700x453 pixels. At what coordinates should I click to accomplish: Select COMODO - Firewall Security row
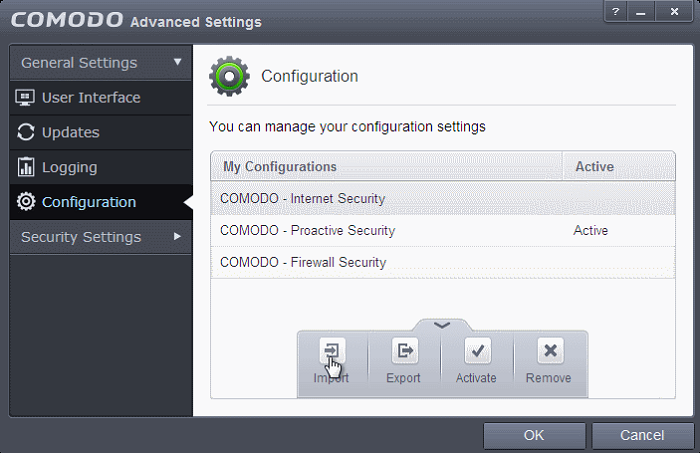443,262
